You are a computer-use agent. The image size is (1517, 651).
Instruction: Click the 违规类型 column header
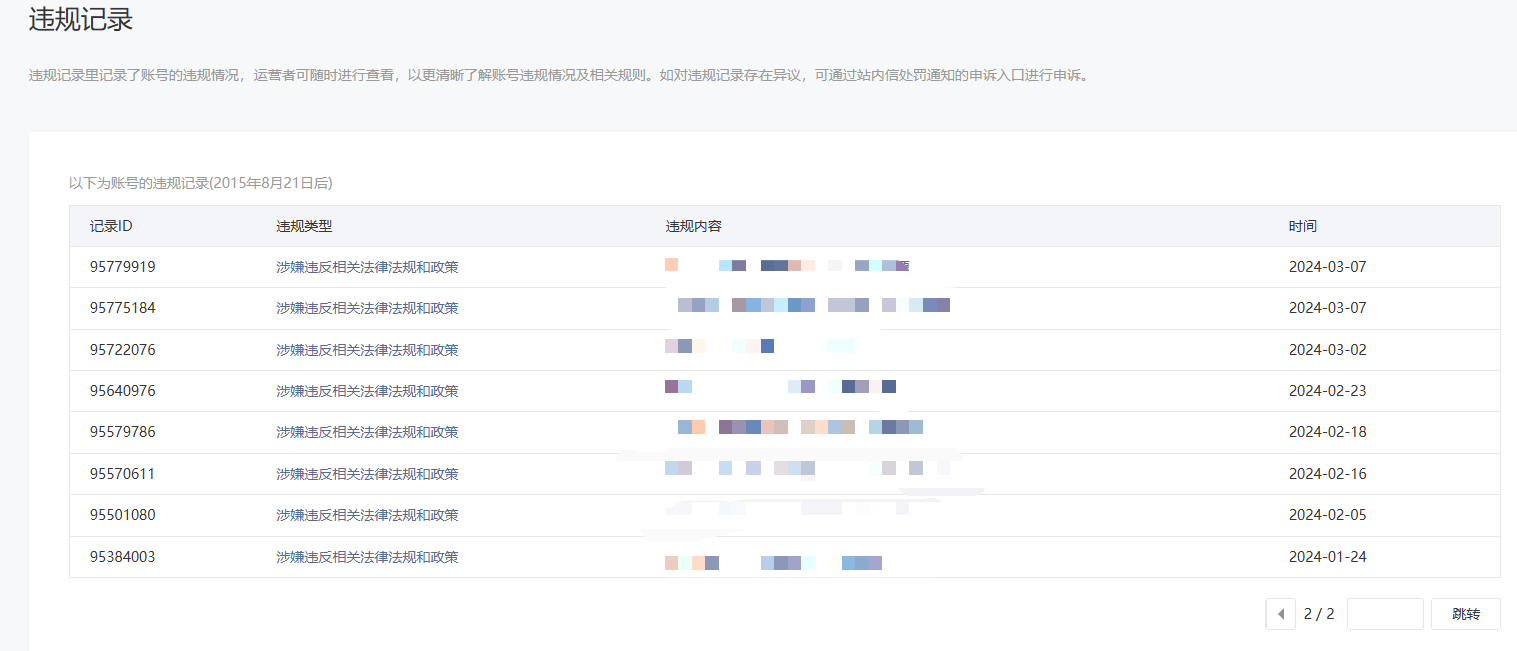[304, 226]
